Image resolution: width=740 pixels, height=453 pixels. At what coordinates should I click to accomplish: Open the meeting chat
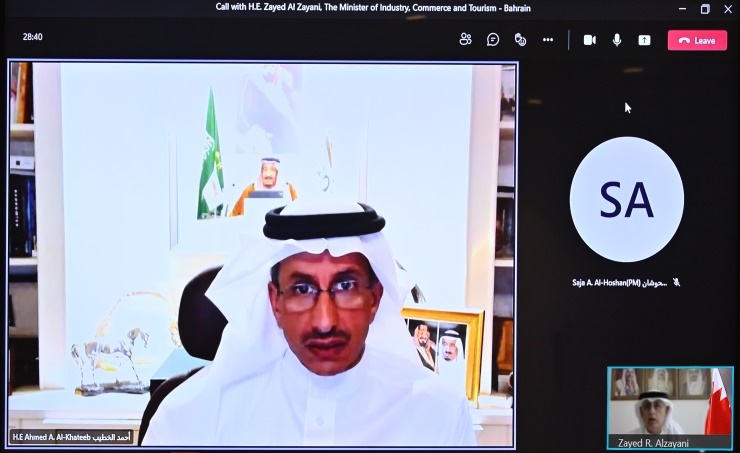pyautogui.click(x=493, y=40)
